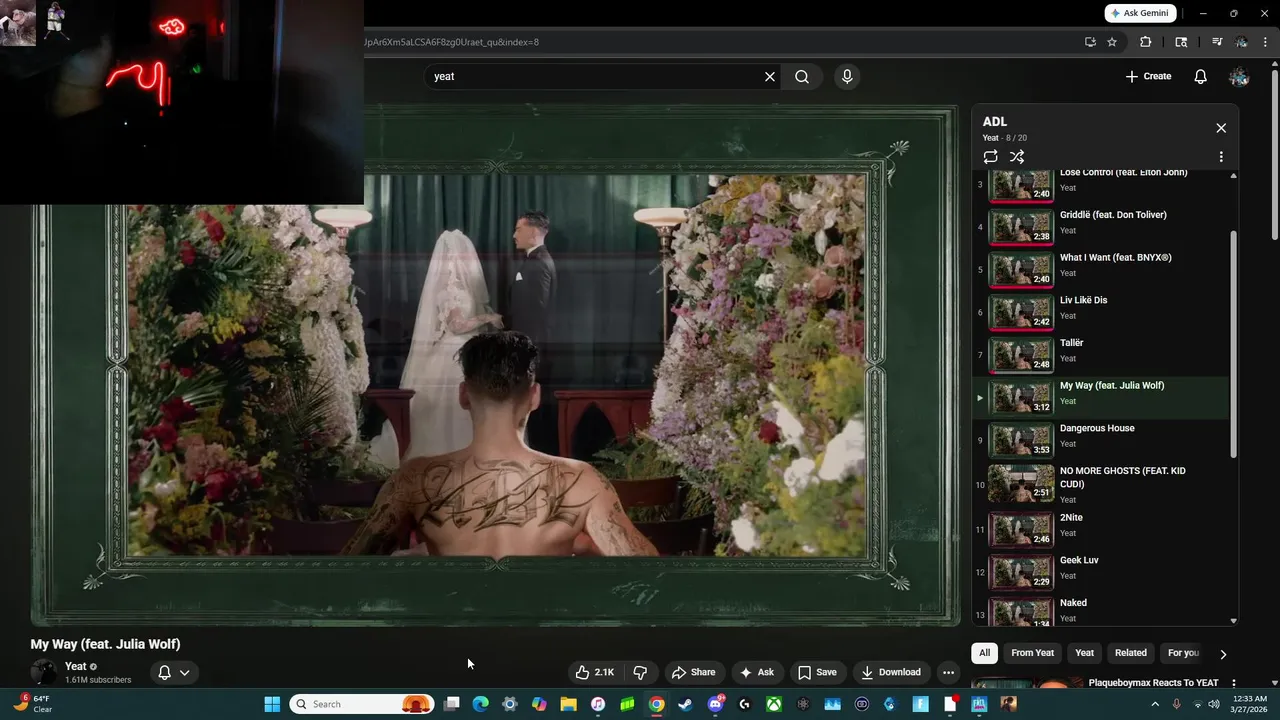Click the search magnifier button
Image resolution: width=1280 pixels, height=720 pixels.
click(802, 77)
